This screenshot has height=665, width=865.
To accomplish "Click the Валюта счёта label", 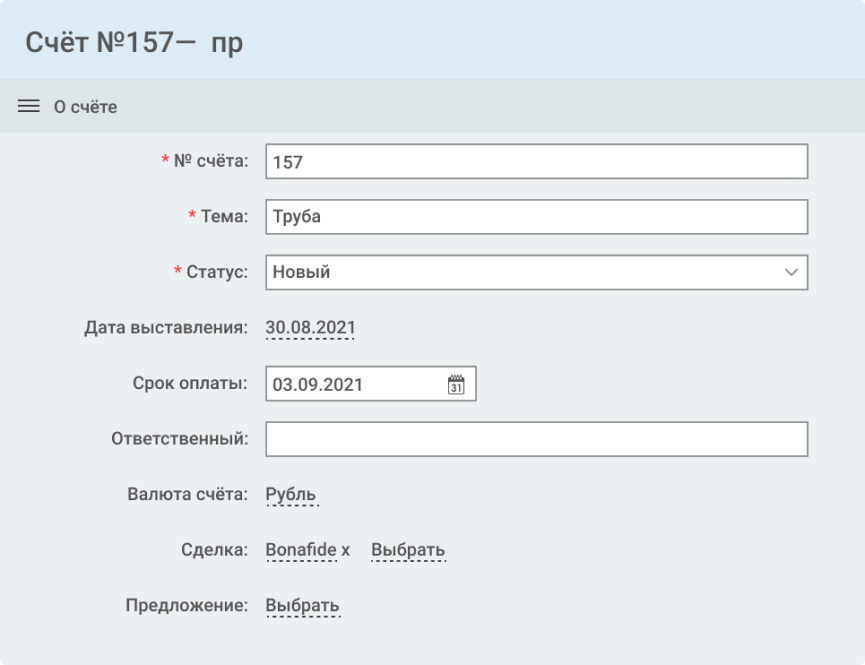I will click(187, 494).
